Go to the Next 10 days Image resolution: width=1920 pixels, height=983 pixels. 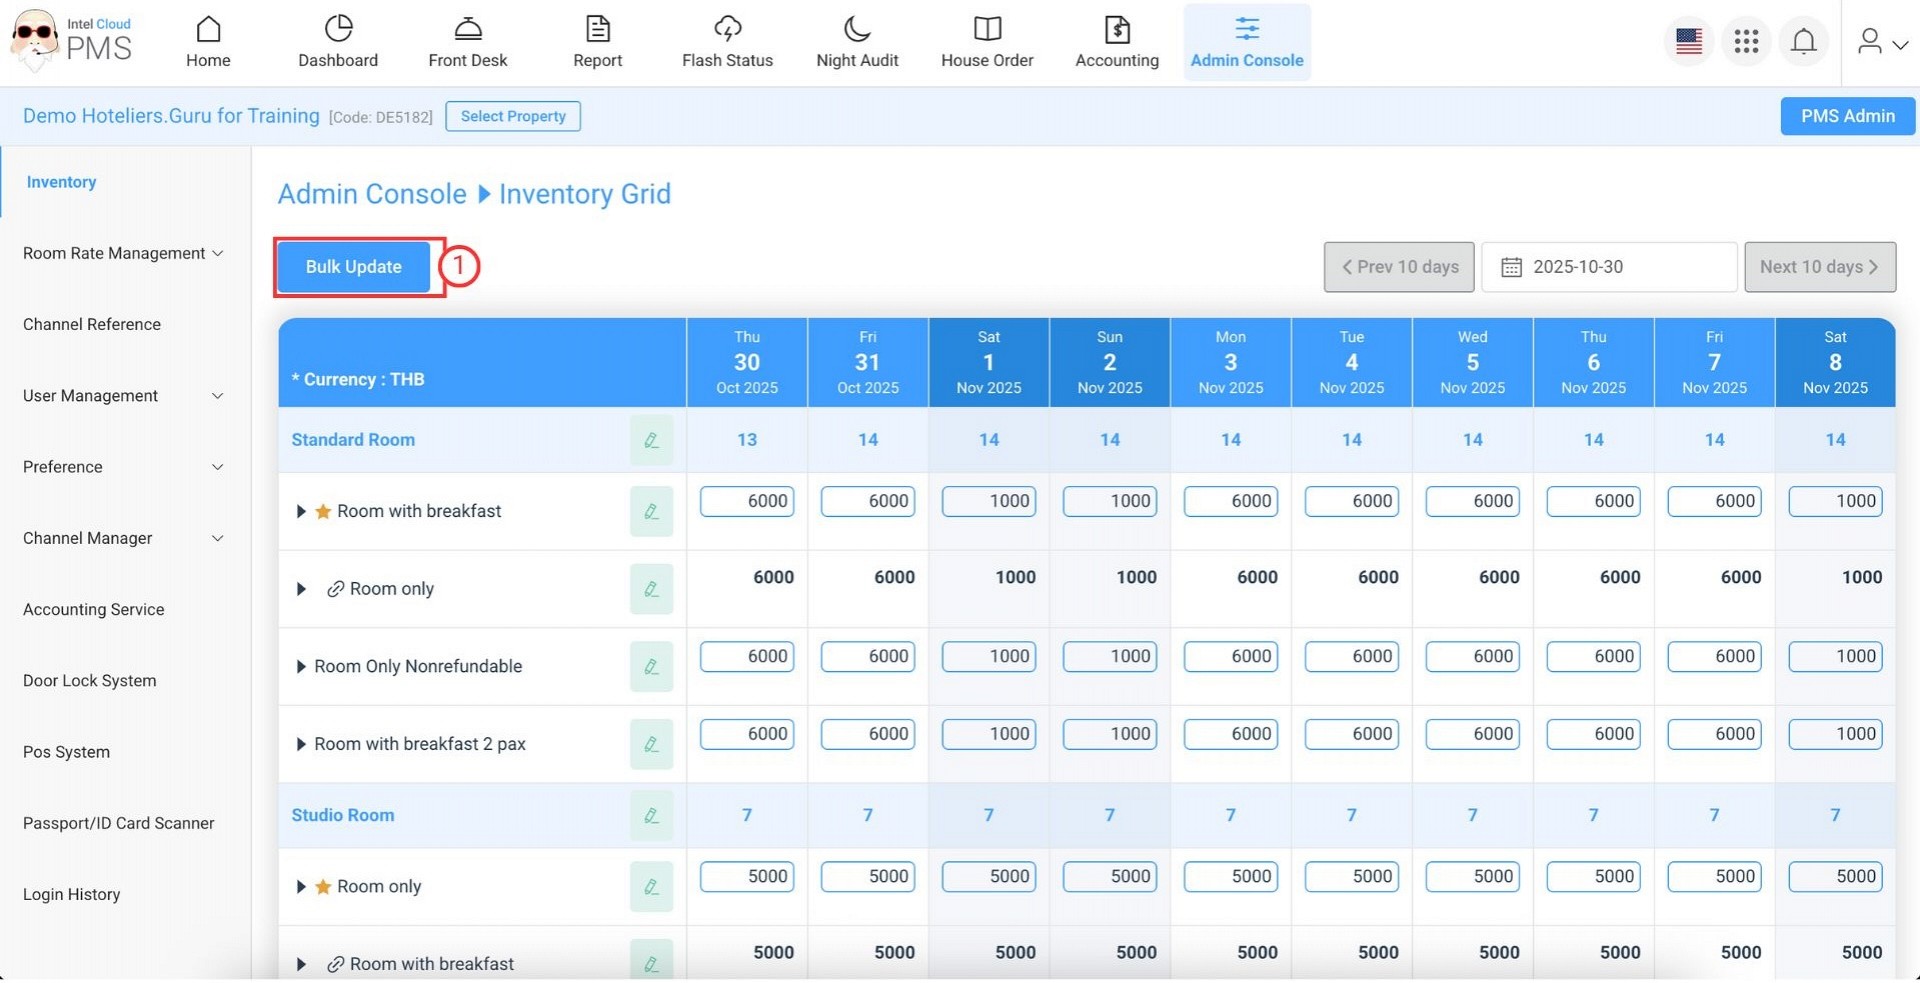coord(1819,267)
